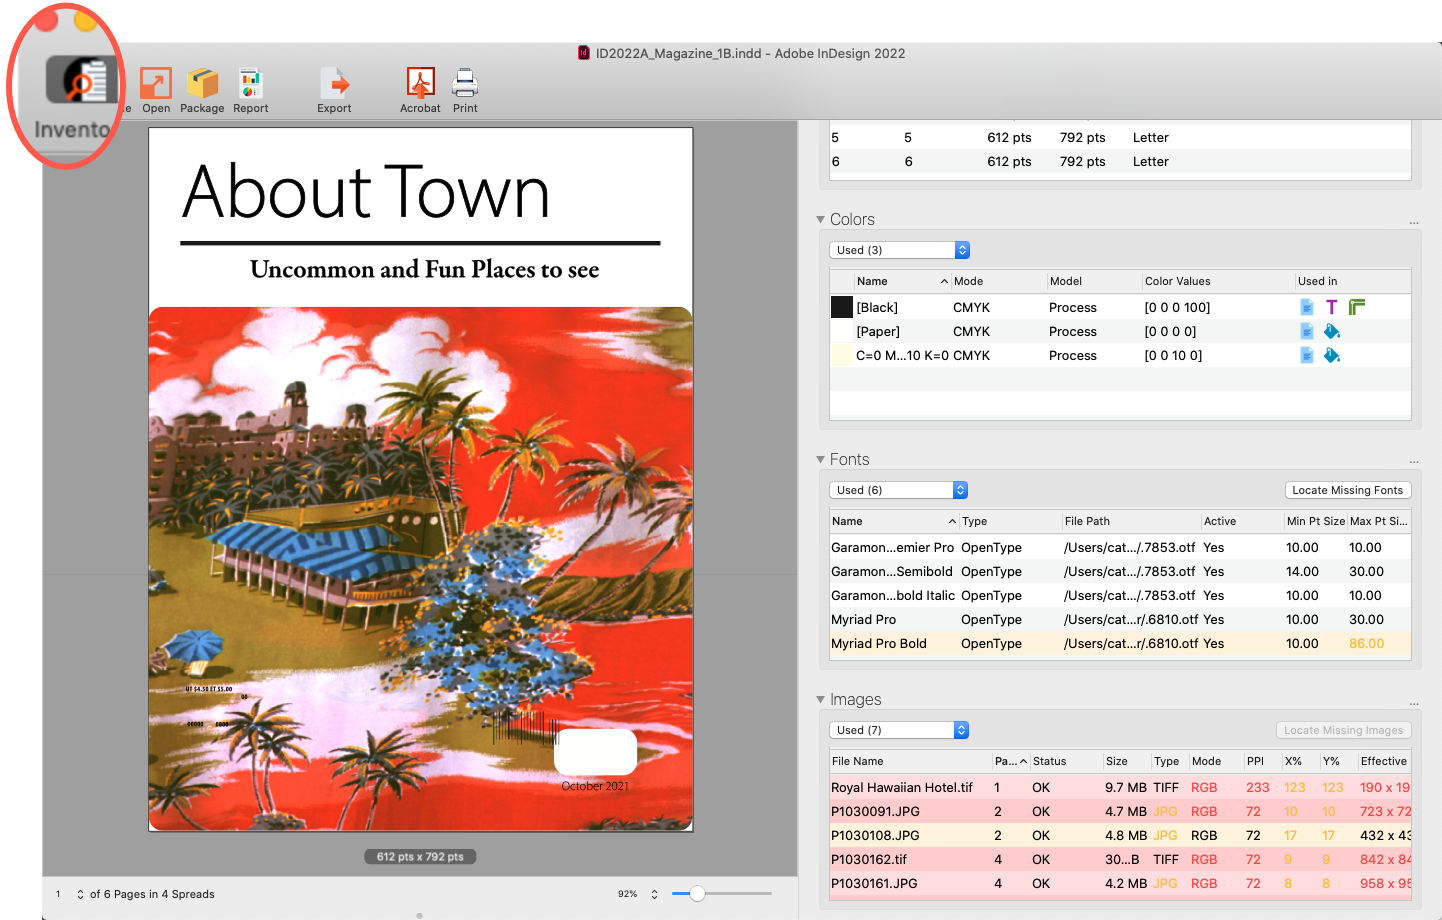Open the Inventory toolbar icon
1442x920 pixels.
(82, 80)
